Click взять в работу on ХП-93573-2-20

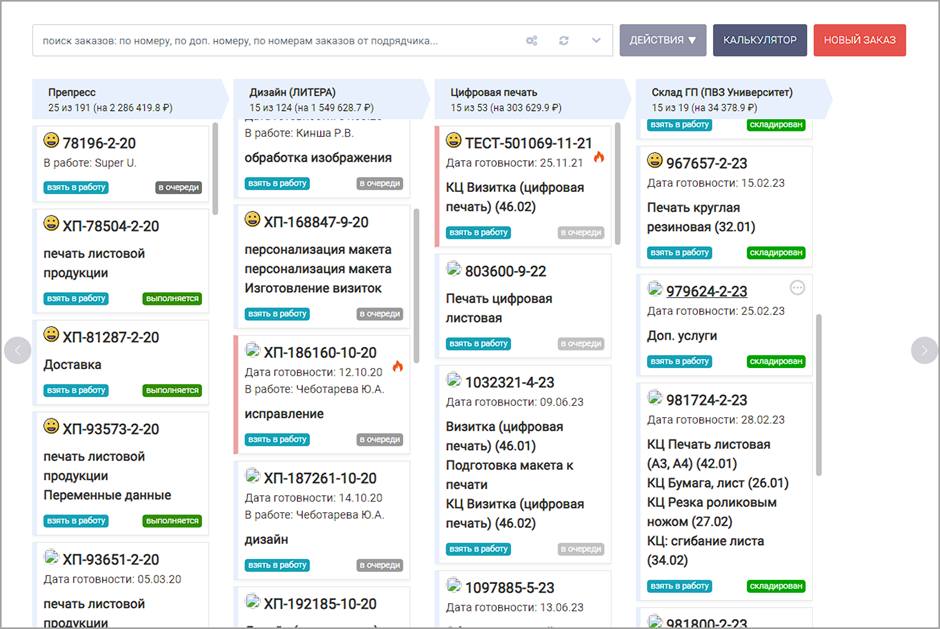[x=76, y=520]
